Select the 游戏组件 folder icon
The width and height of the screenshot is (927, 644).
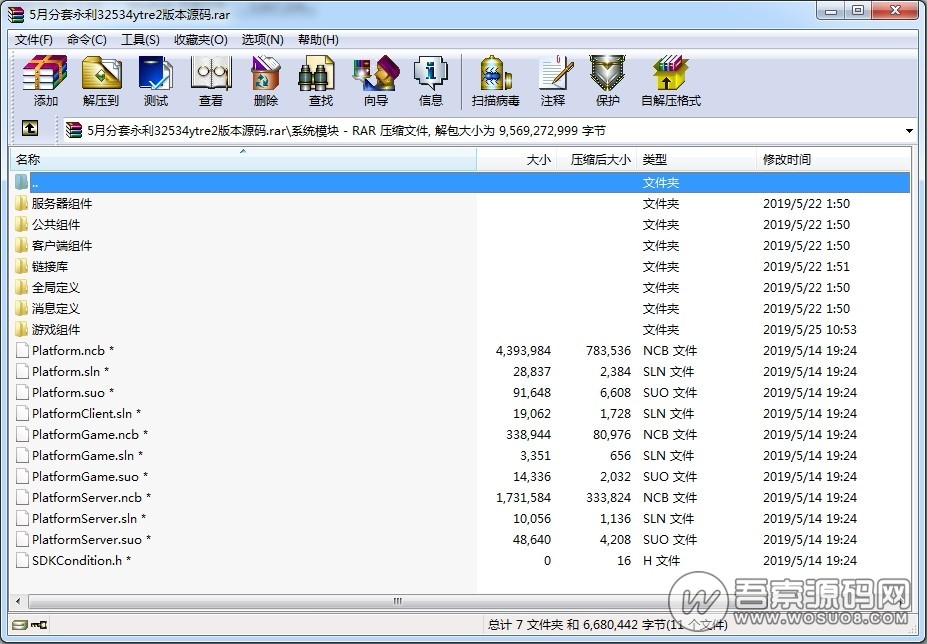[22, 329]
